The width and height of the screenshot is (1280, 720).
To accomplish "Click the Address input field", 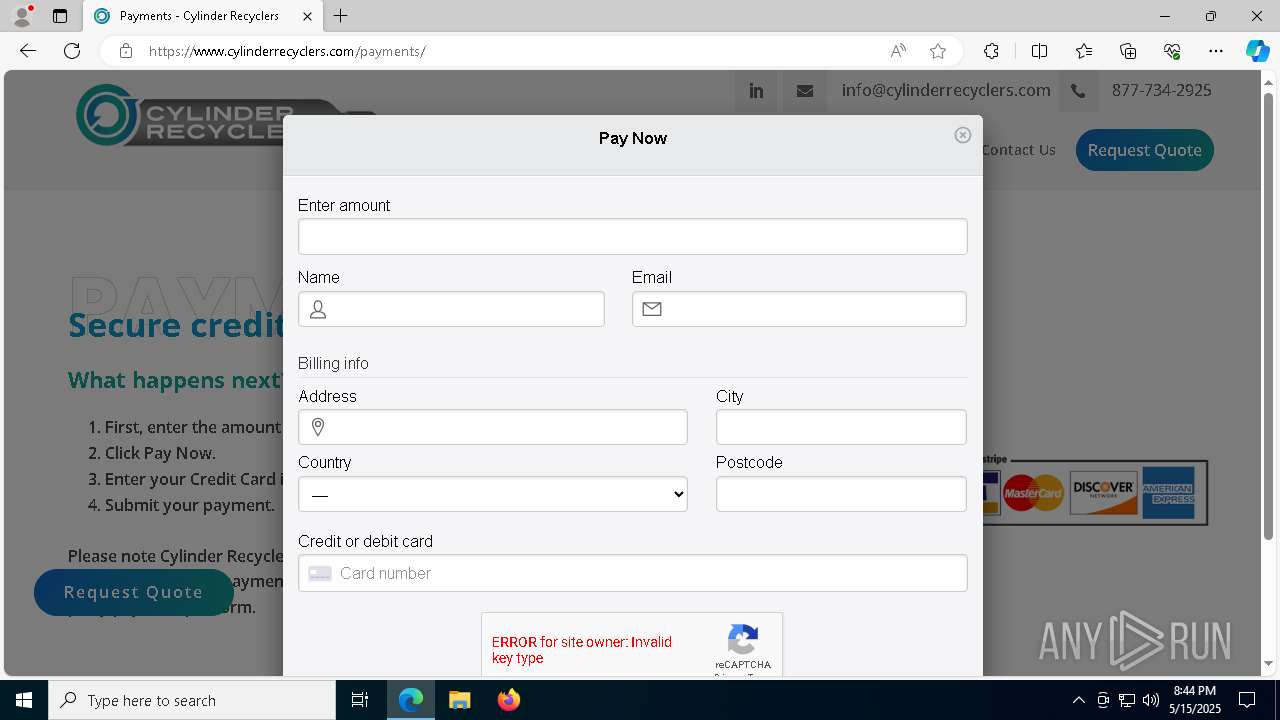I will pos(492,427).
